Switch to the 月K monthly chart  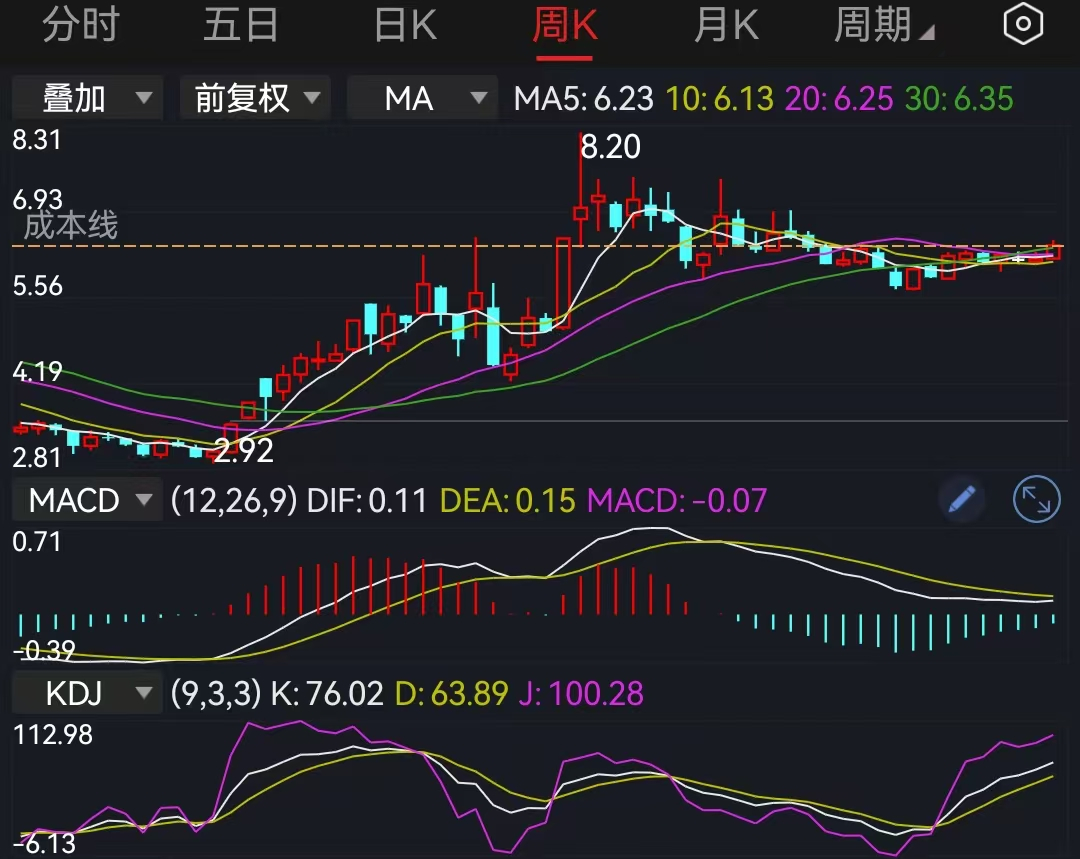[x=727, y=25]
